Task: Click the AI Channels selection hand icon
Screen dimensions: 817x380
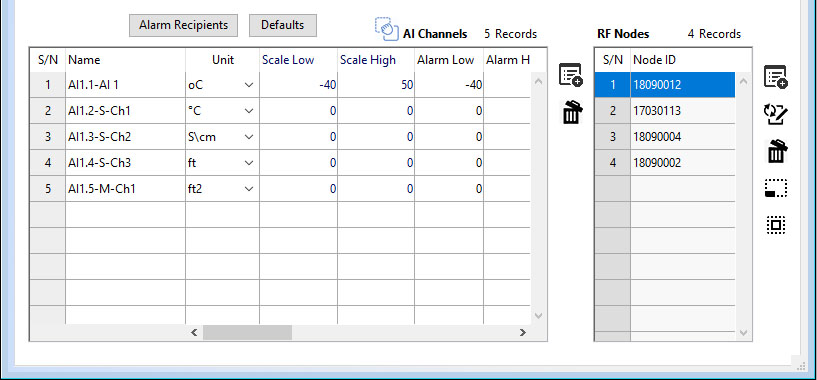Action: pyautogui.click(x=386, y=29)
